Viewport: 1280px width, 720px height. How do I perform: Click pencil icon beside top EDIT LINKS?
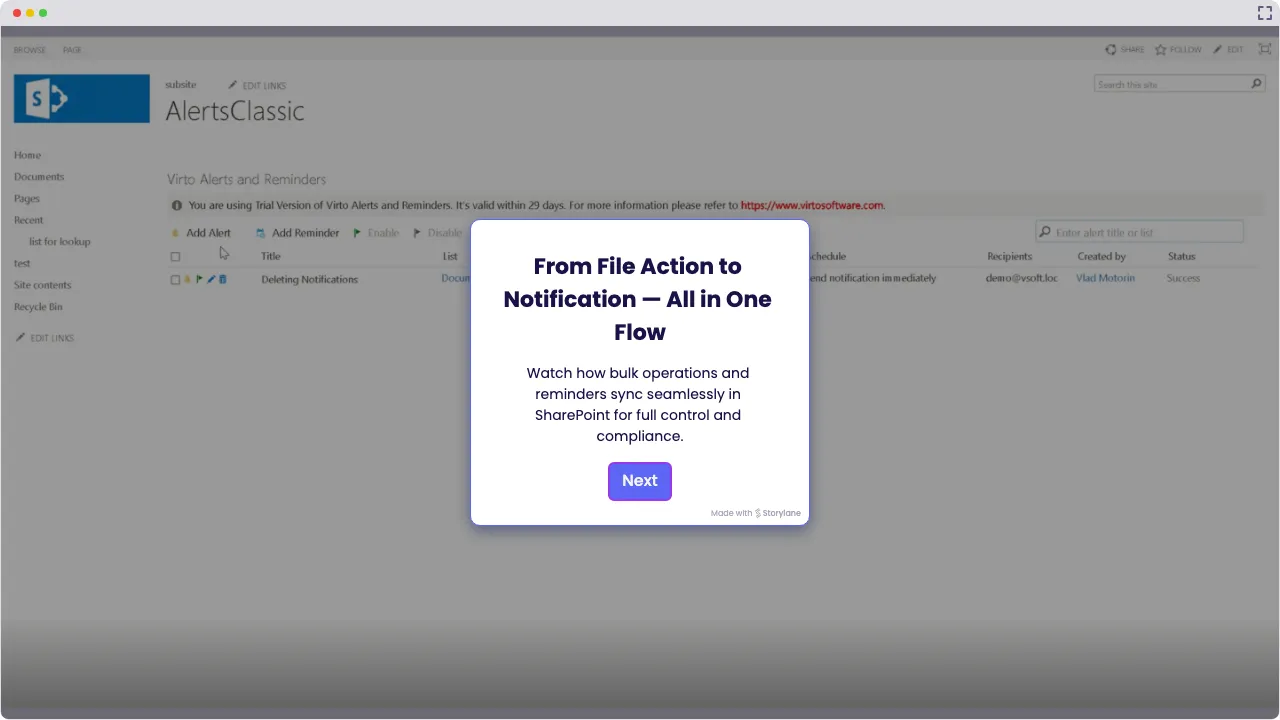[233, 85]
